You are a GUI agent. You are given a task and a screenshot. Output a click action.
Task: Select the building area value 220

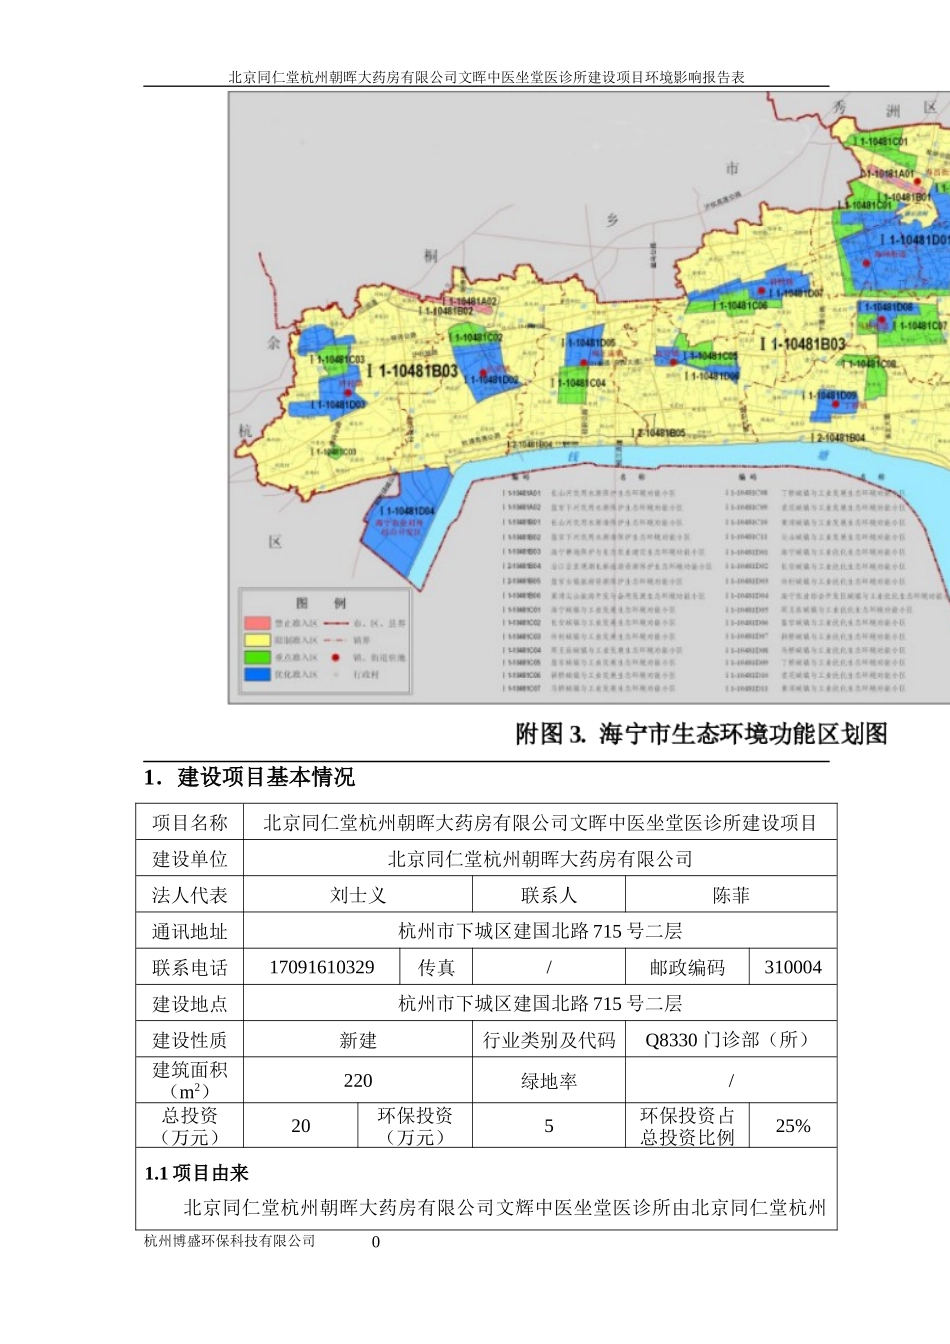(x=358, y=1081)
